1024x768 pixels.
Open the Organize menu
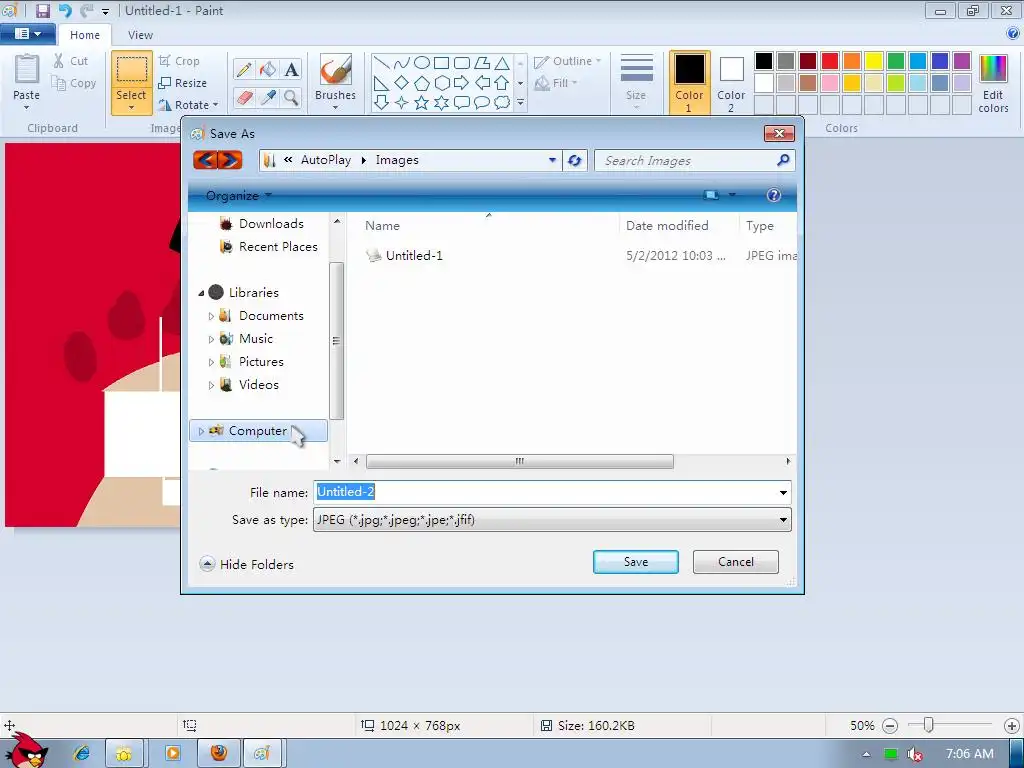click(x=238, y=195)
